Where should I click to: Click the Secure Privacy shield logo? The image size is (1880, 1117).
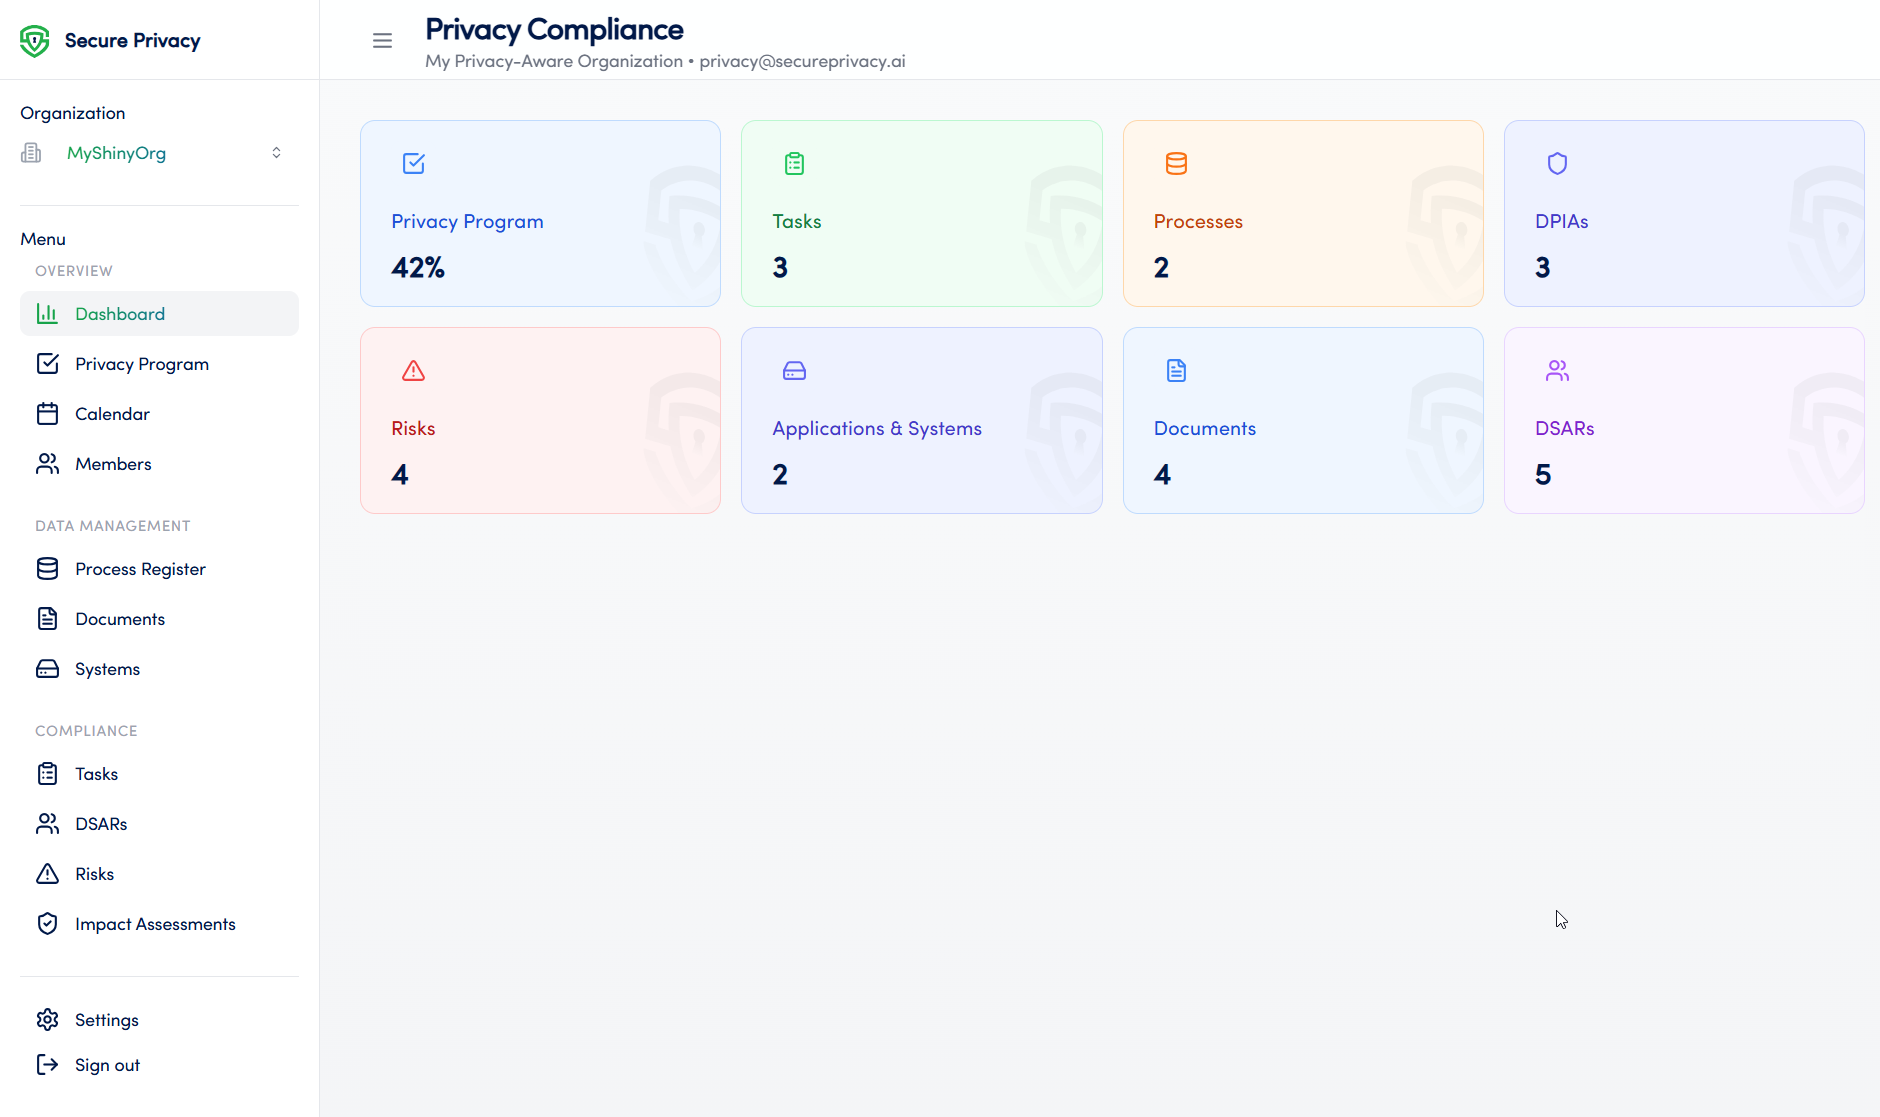click(x=34, y=40)
